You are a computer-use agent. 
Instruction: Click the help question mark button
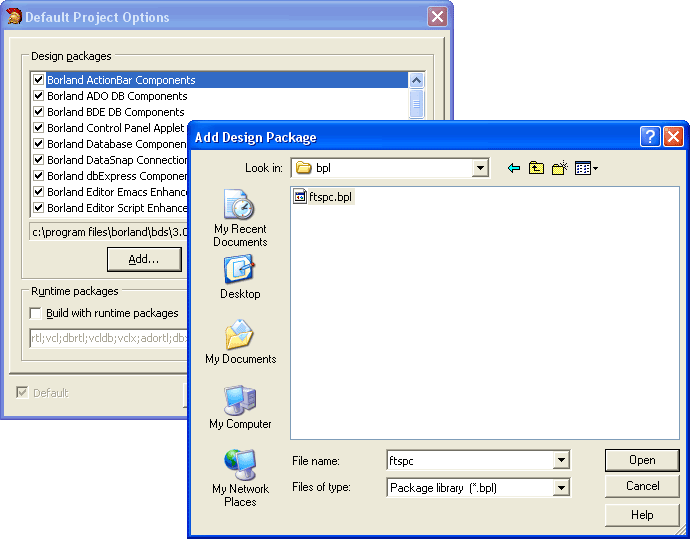click(x=650, y=137)
